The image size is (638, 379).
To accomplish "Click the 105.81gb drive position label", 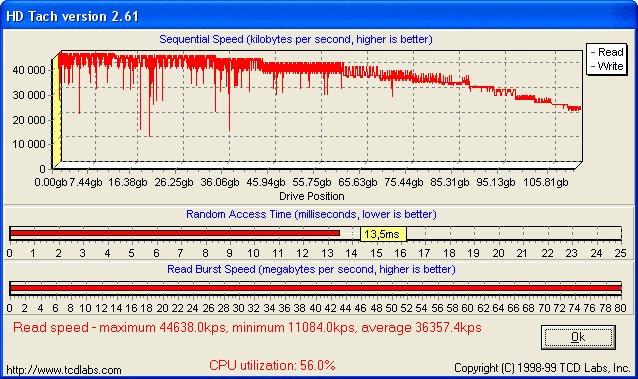I will click(545, 182).
